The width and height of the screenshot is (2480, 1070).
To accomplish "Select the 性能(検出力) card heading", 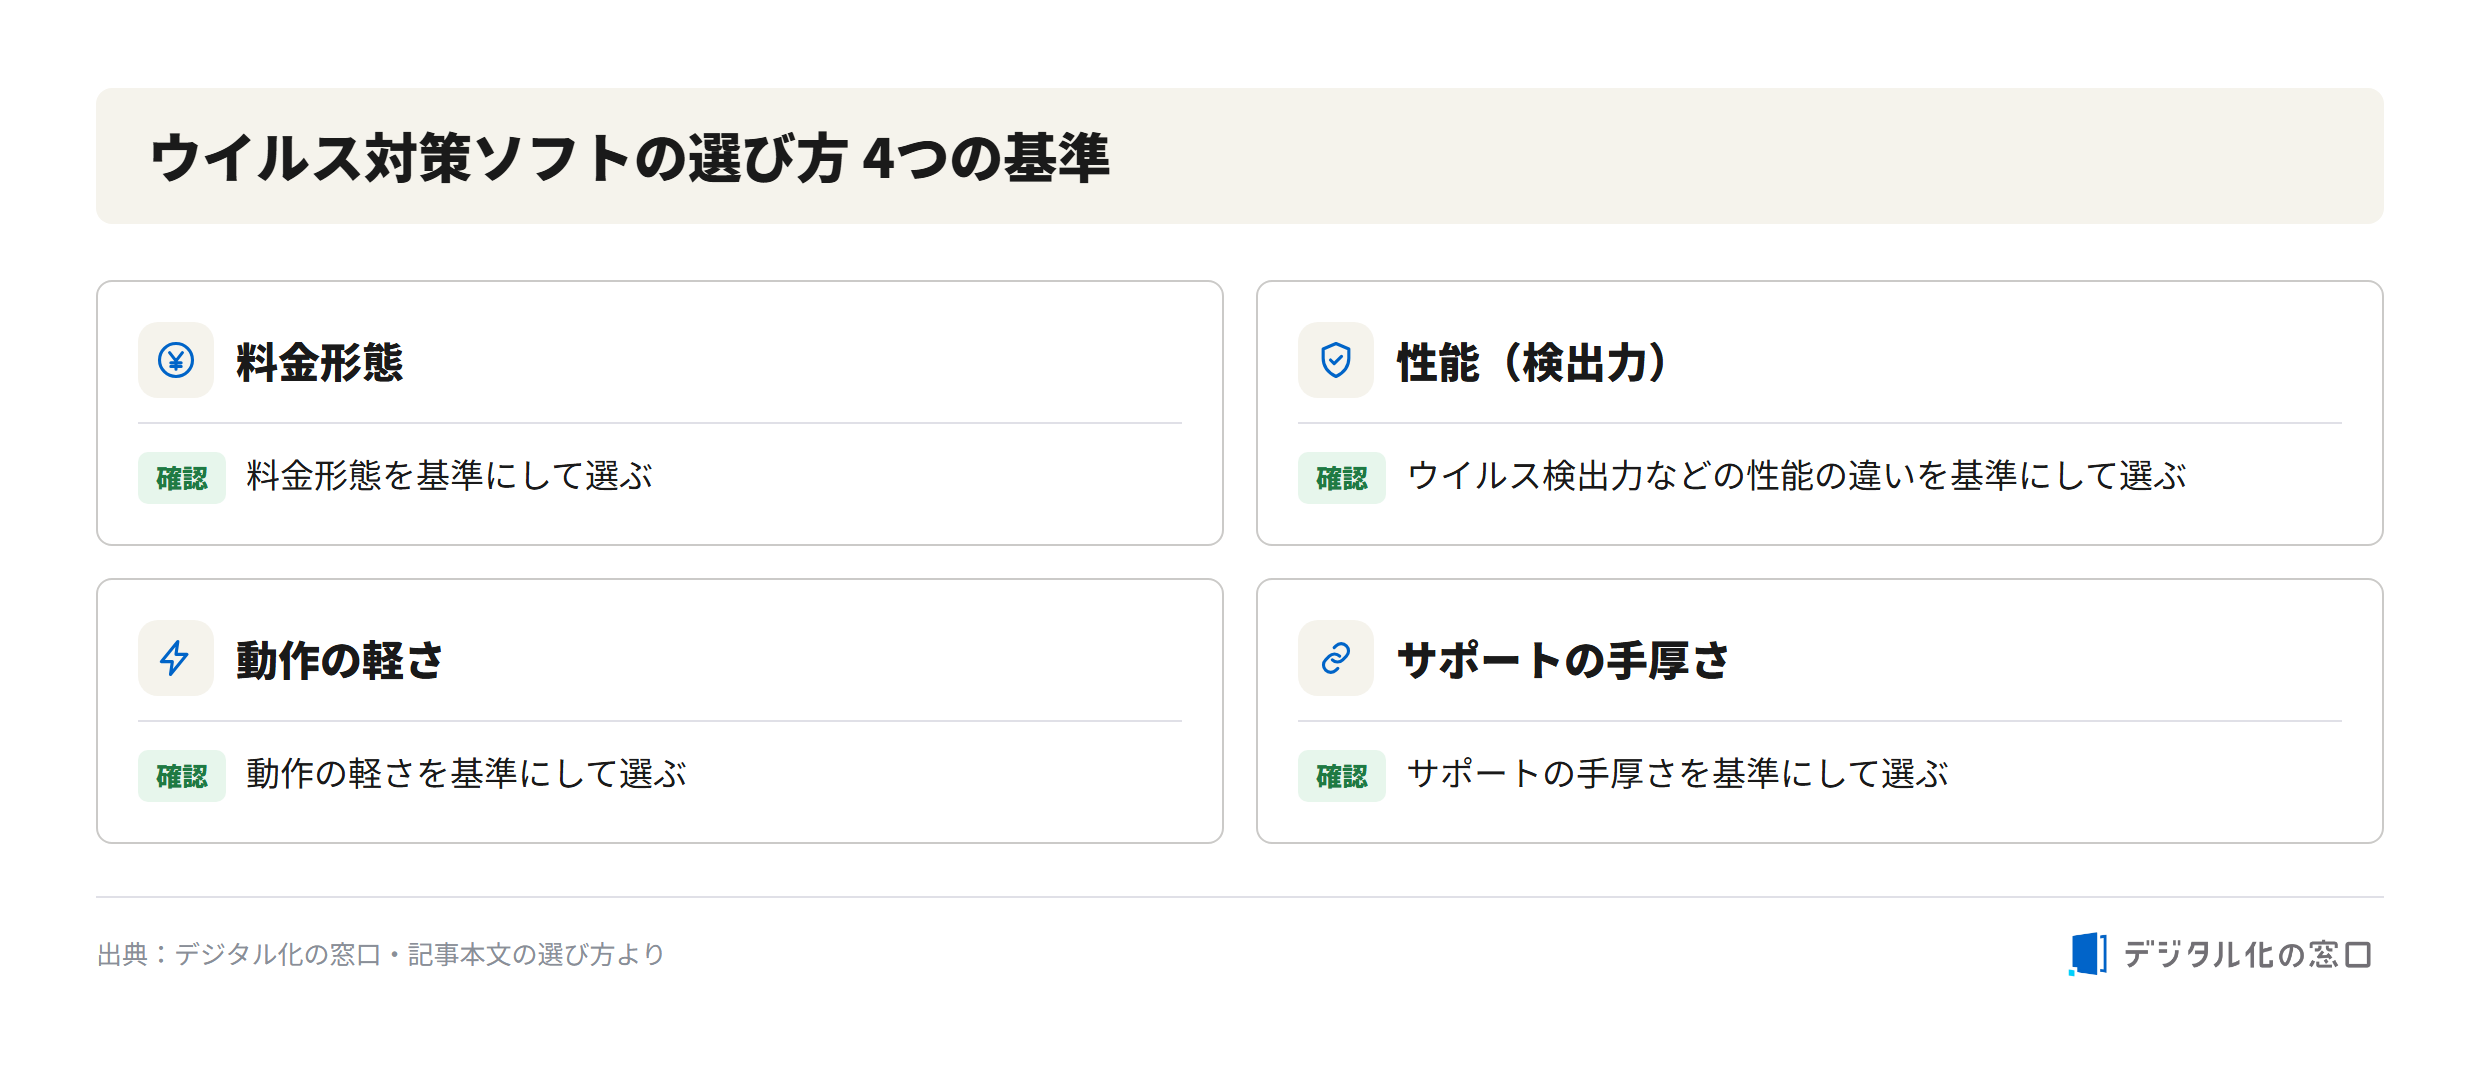I will (1532, 362).
